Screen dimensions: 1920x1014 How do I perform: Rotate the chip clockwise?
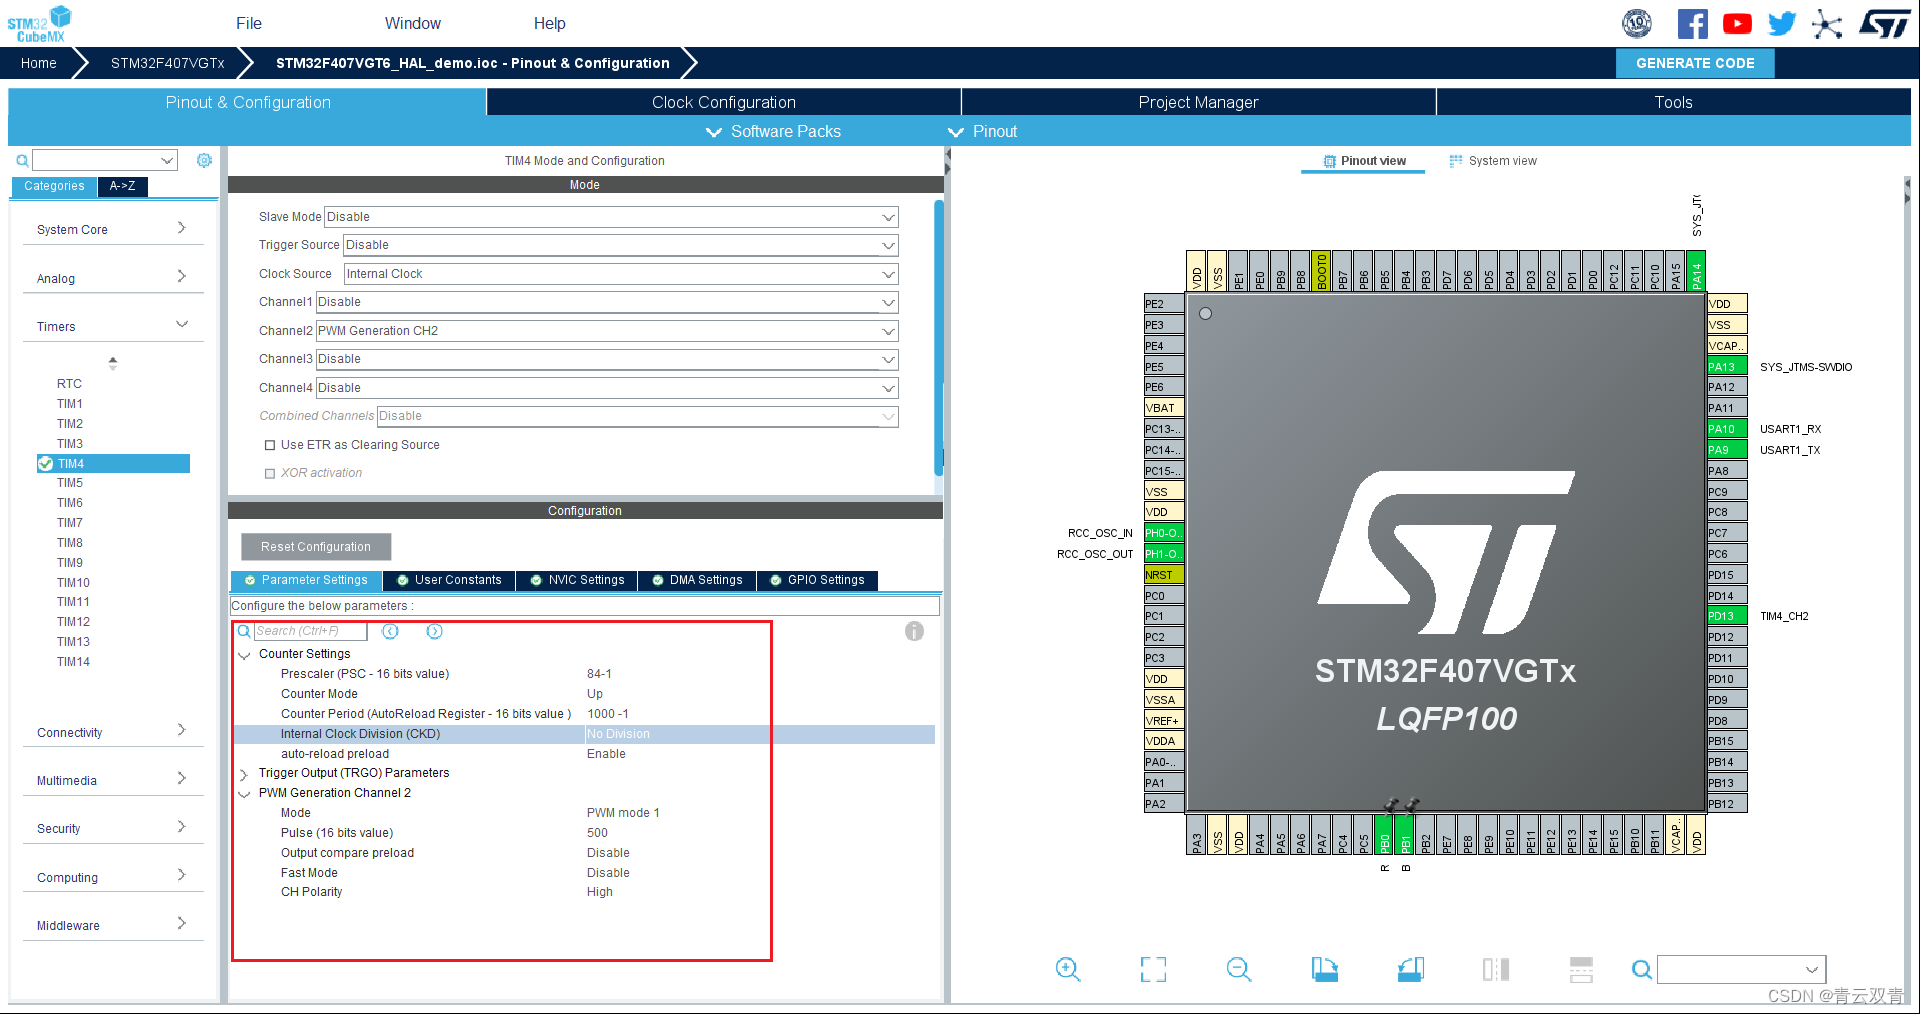click(x=1325, y=969)
